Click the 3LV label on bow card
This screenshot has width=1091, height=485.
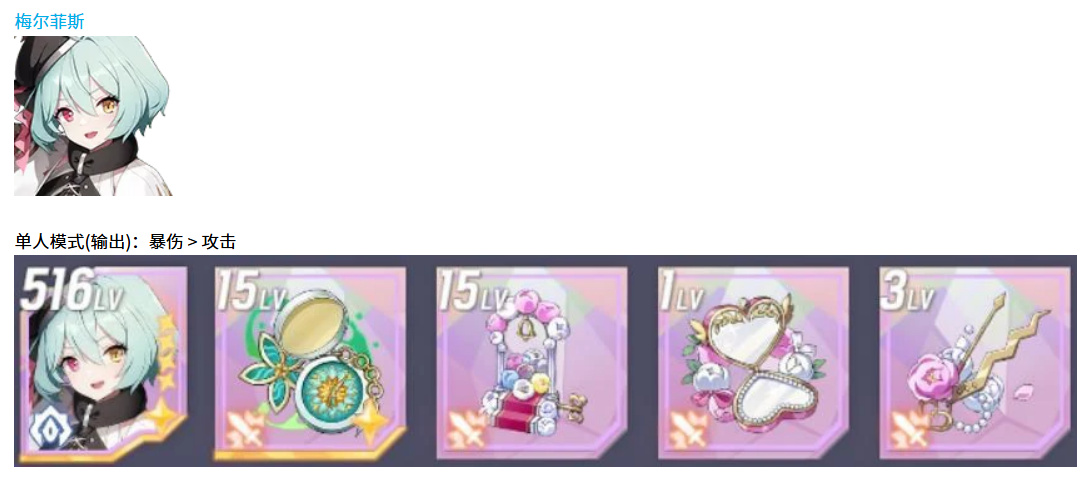[907, 291]
